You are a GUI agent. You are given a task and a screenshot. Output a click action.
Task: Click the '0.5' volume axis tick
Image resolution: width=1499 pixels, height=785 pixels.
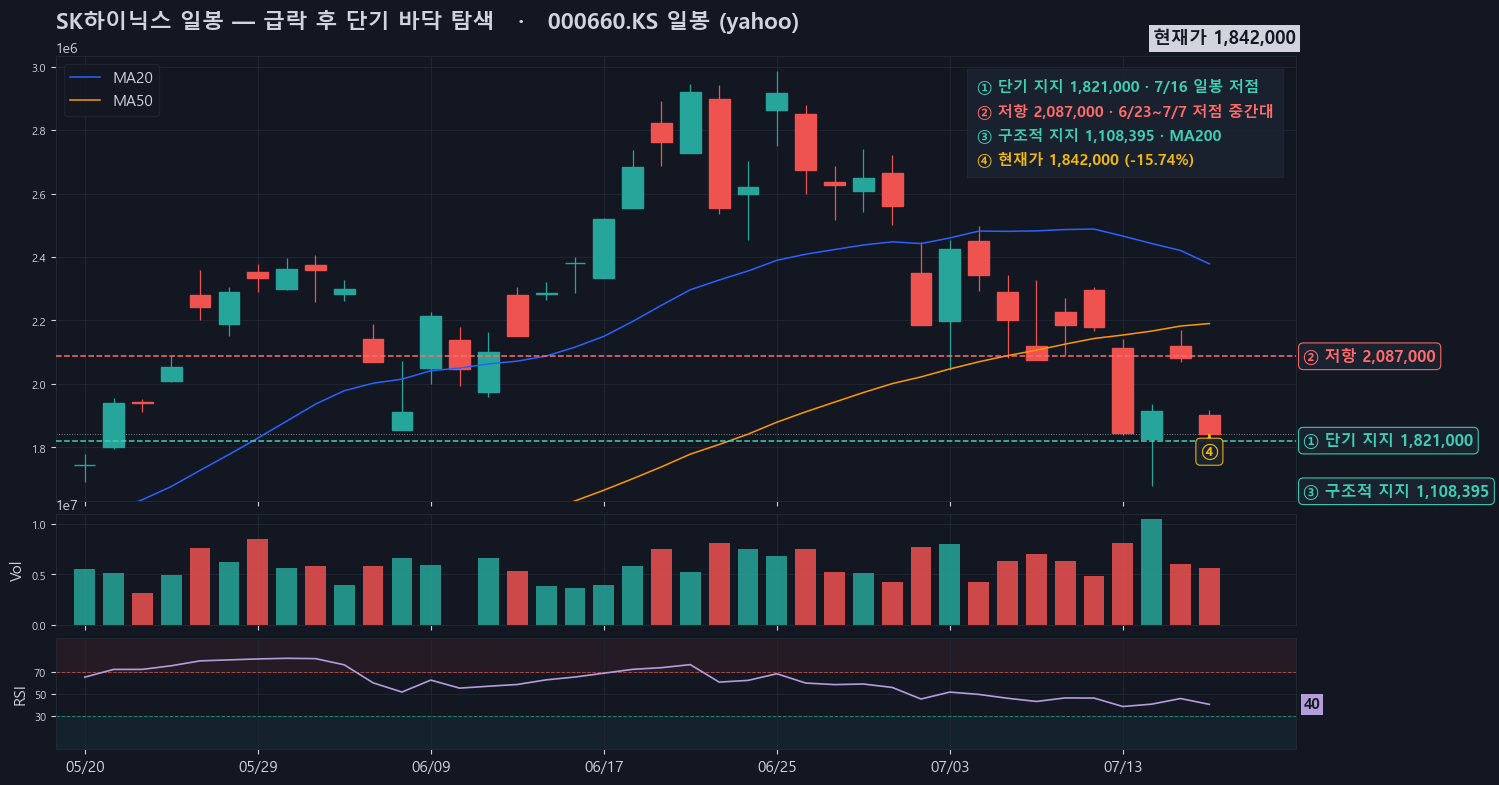pos(41,575)
